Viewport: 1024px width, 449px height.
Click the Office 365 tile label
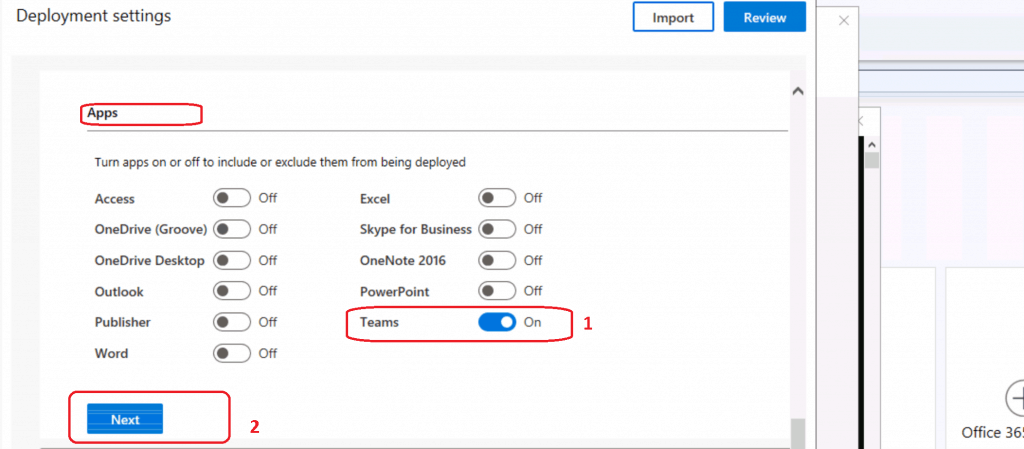click(993, 433)
